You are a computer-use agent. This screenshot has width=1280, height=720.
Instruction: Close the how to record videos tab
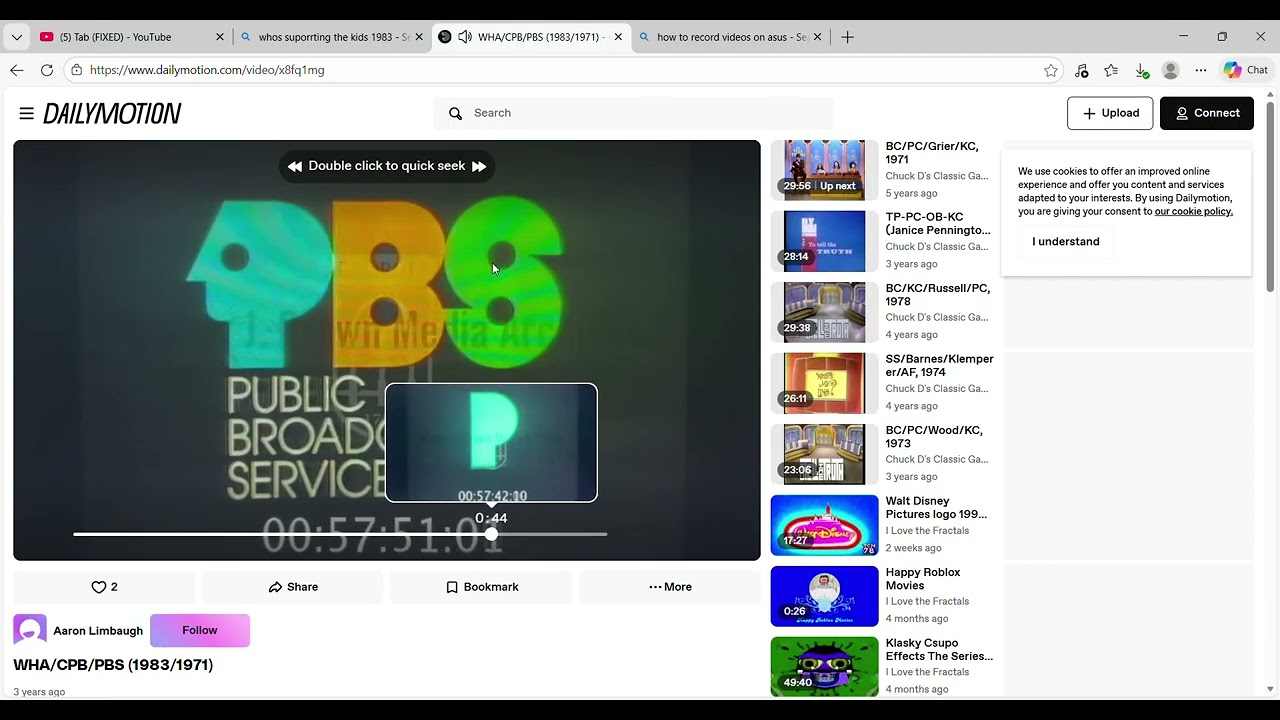click(x=817, y=37)
